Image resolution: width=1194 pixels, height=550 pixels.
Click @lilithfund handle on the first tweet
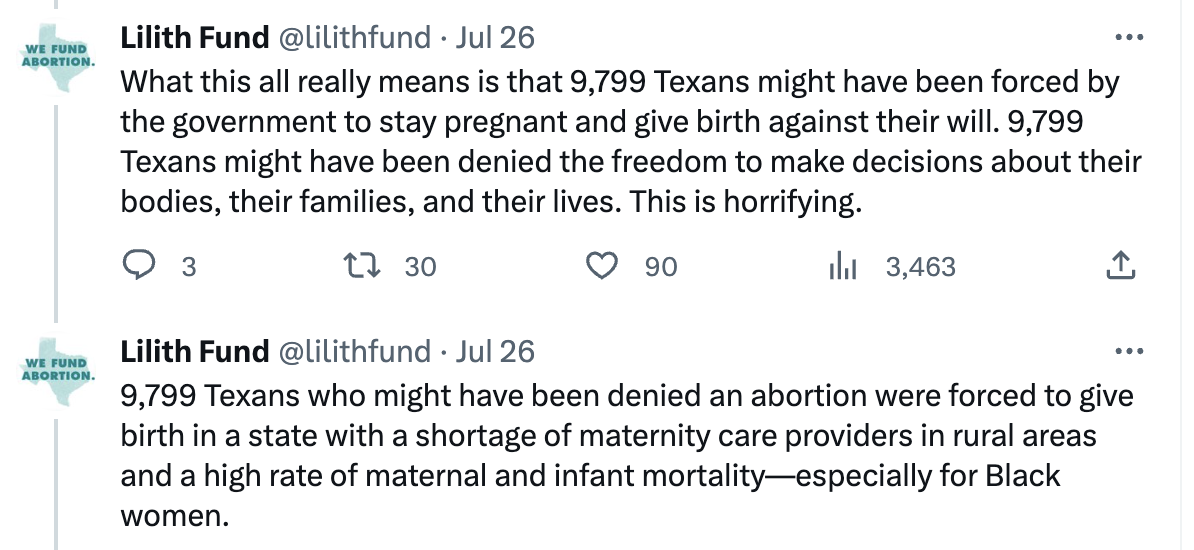(x=354, y=38)
